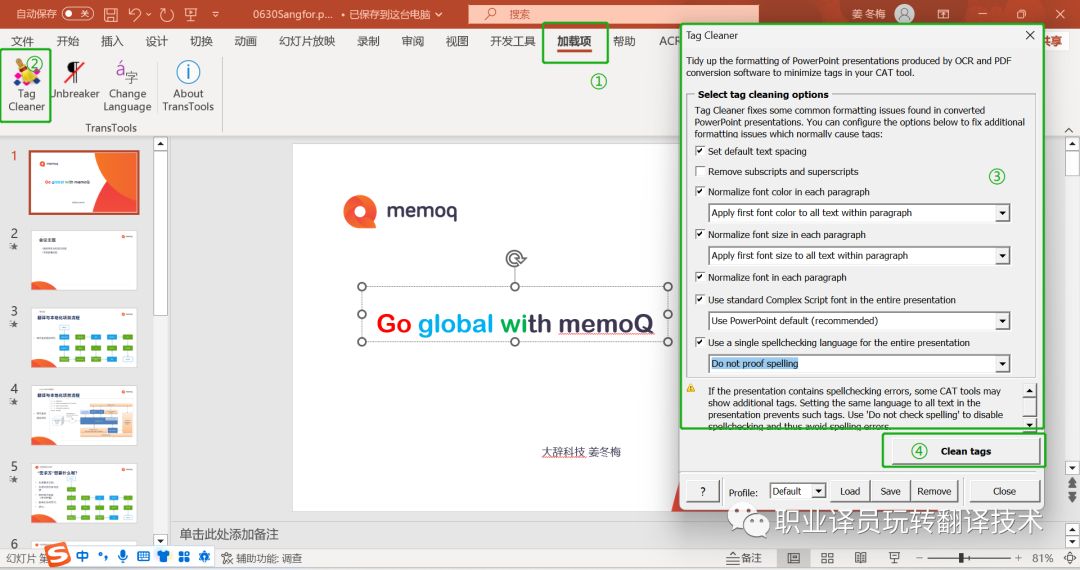Click the Remove profile button
This screenshot has width=1080, height=570.
[934, 491]
